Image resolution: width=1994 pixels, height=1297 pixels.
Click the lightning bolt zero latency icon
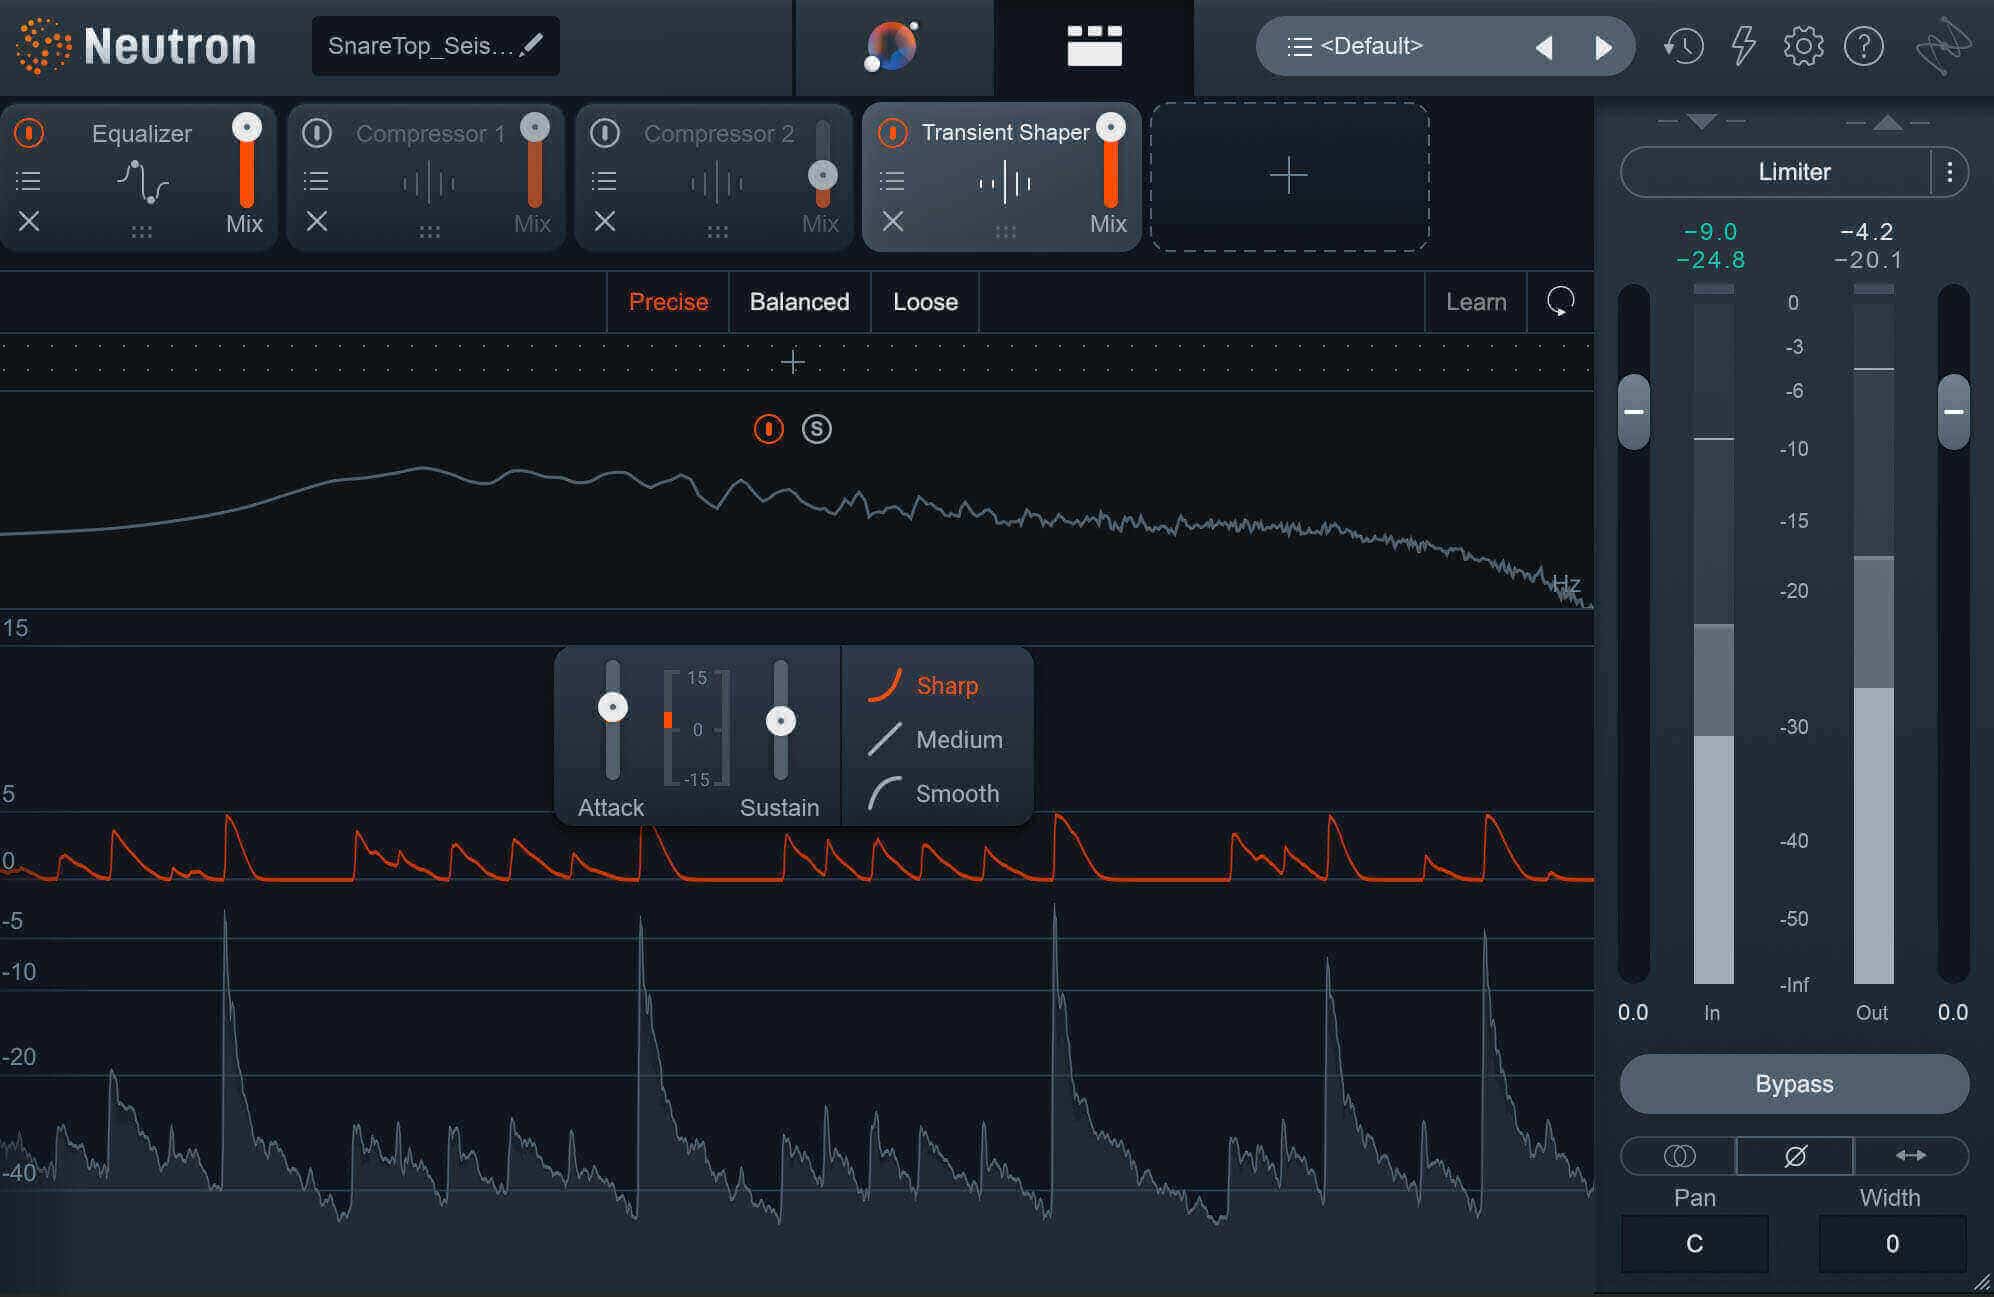point(1743,46)
